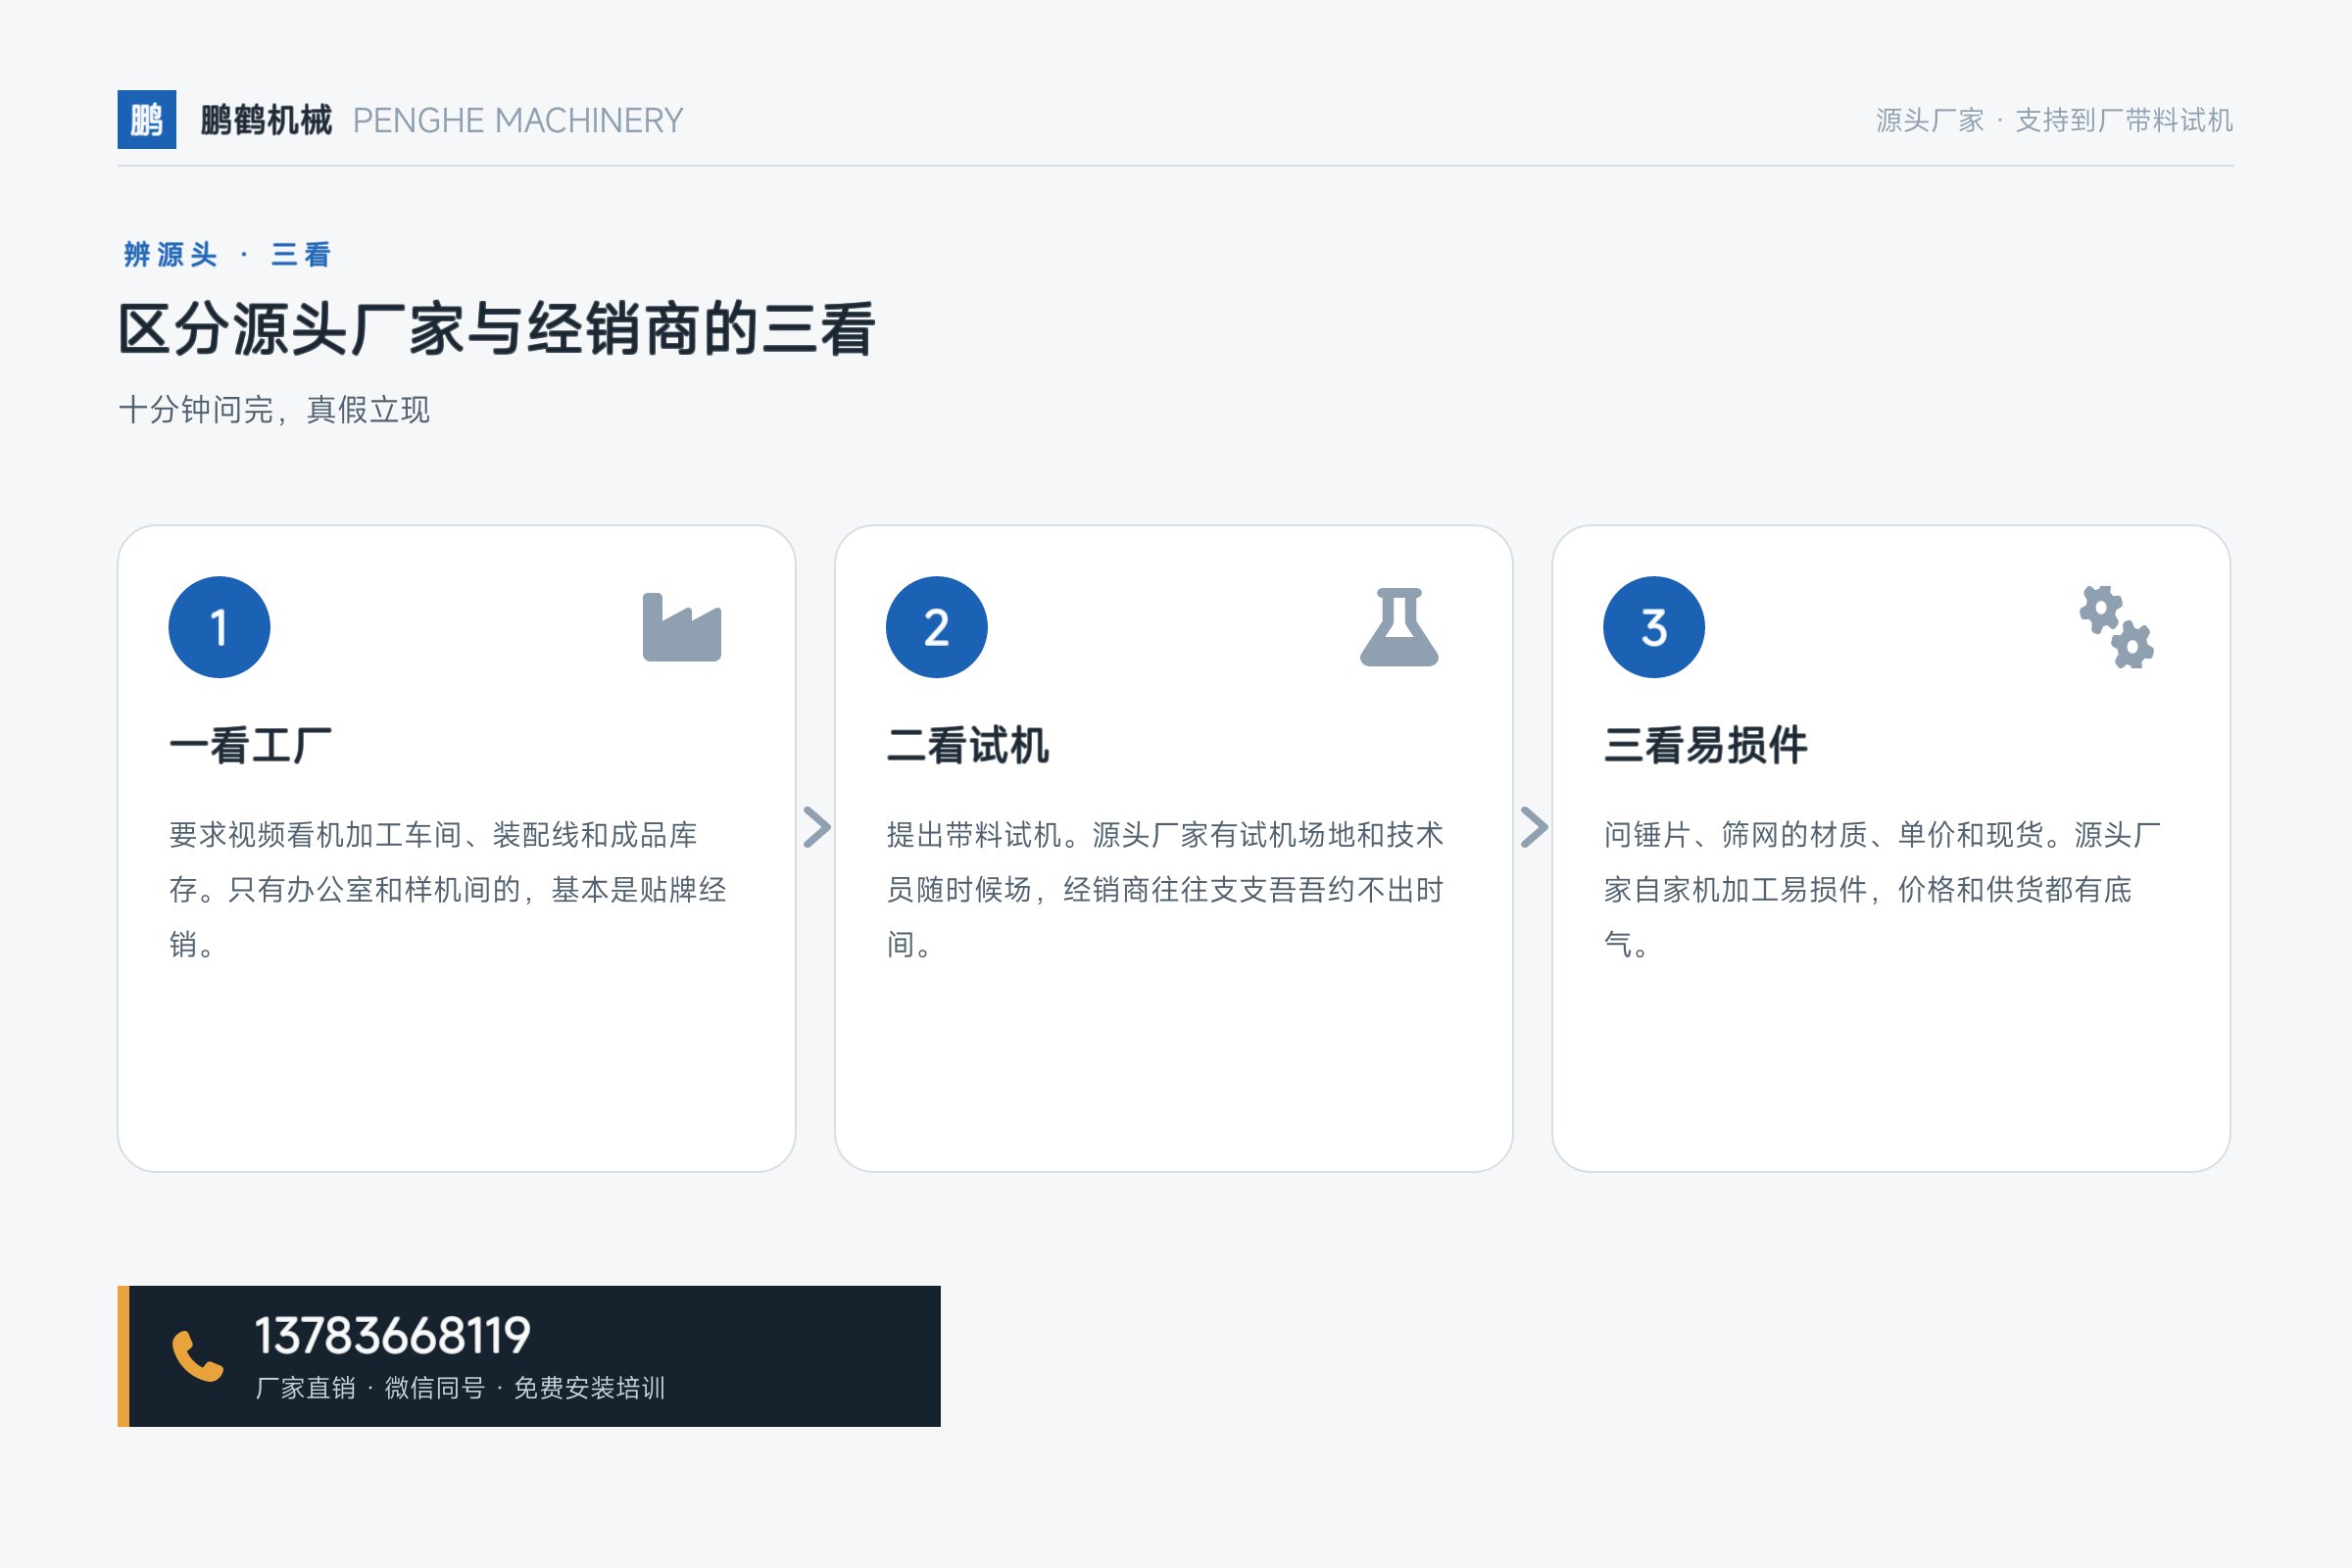Click the subtitle 十分钟问完，真假立现
2352x1568 pixels.
tap(274, 409)
